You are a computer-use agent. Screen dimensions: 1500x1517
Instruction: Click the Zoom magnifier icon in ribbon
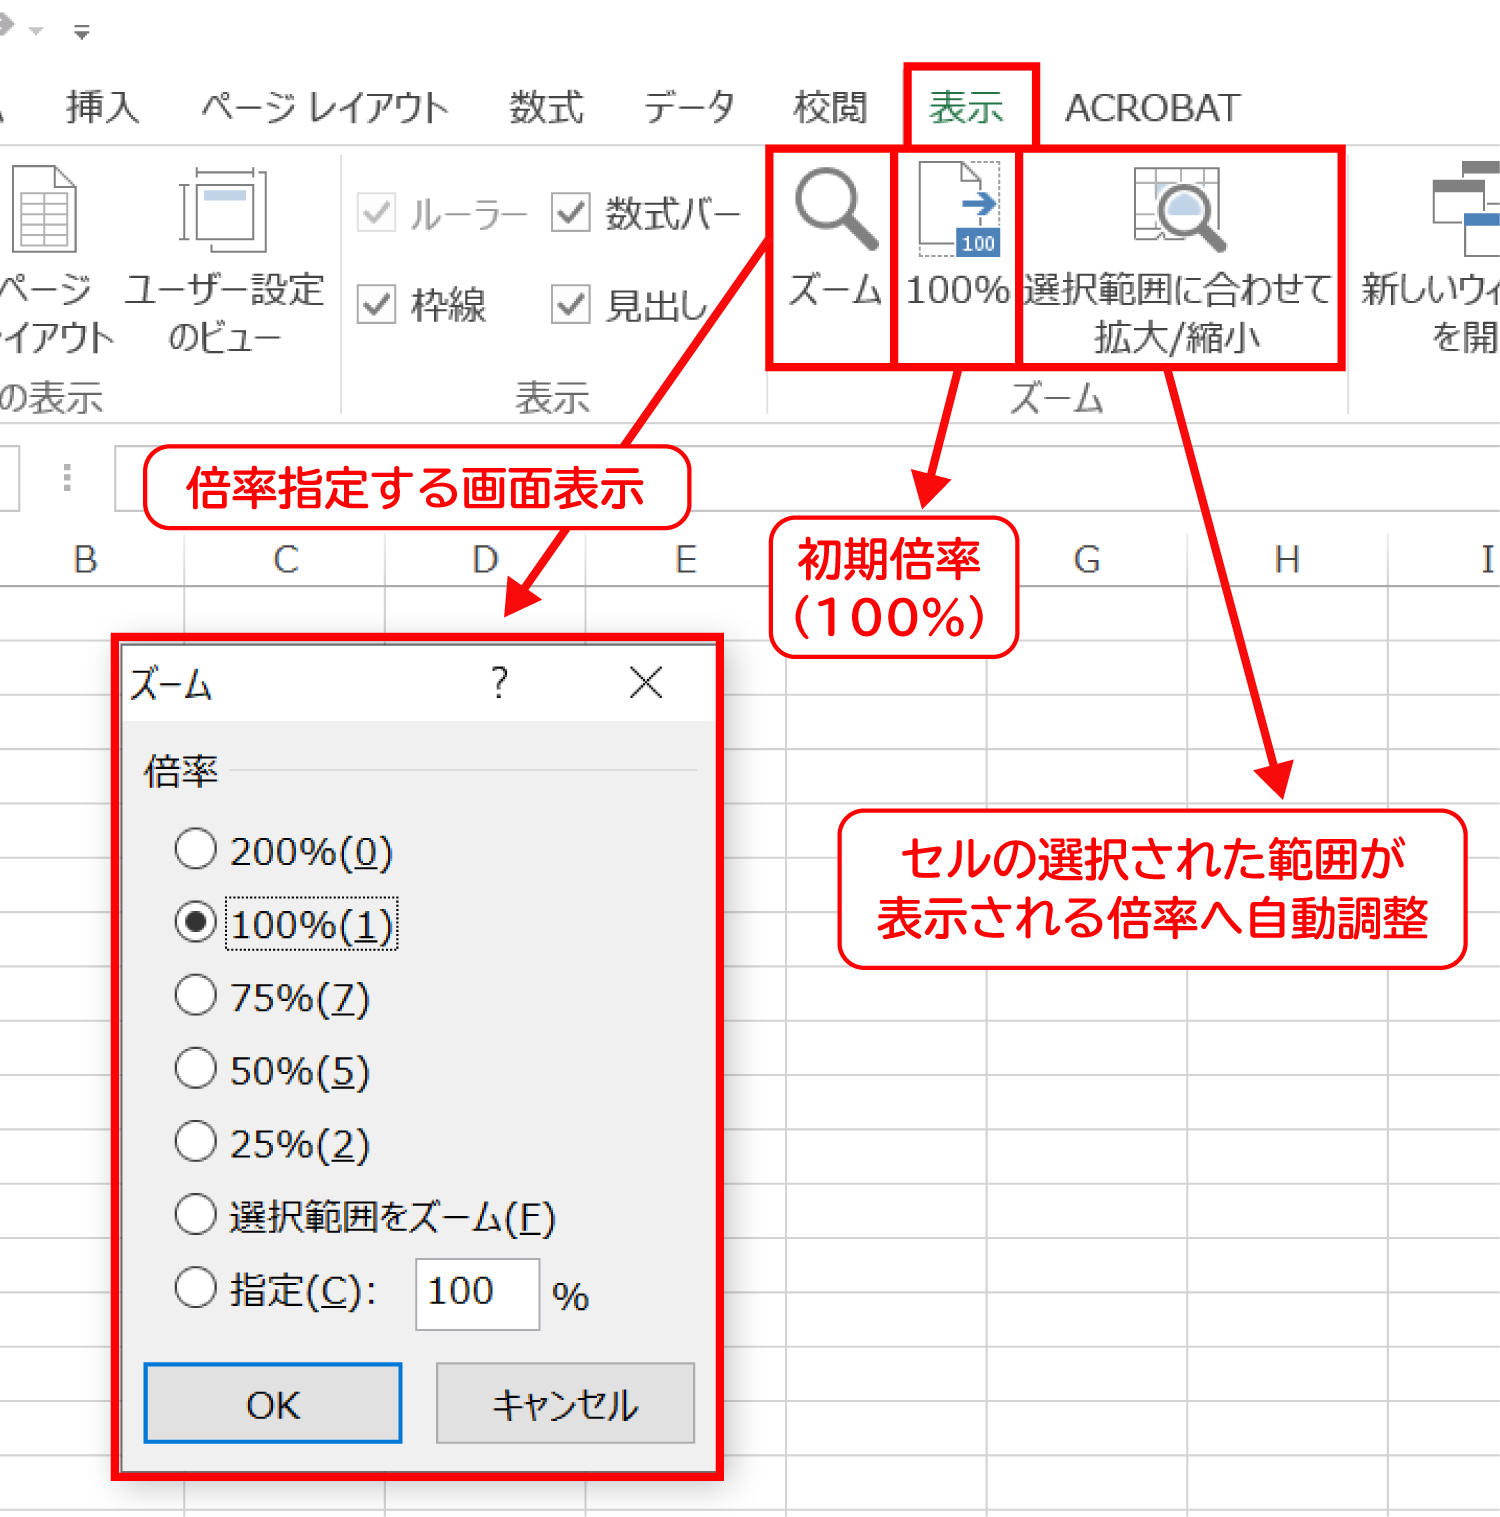(x=835, y=211)
